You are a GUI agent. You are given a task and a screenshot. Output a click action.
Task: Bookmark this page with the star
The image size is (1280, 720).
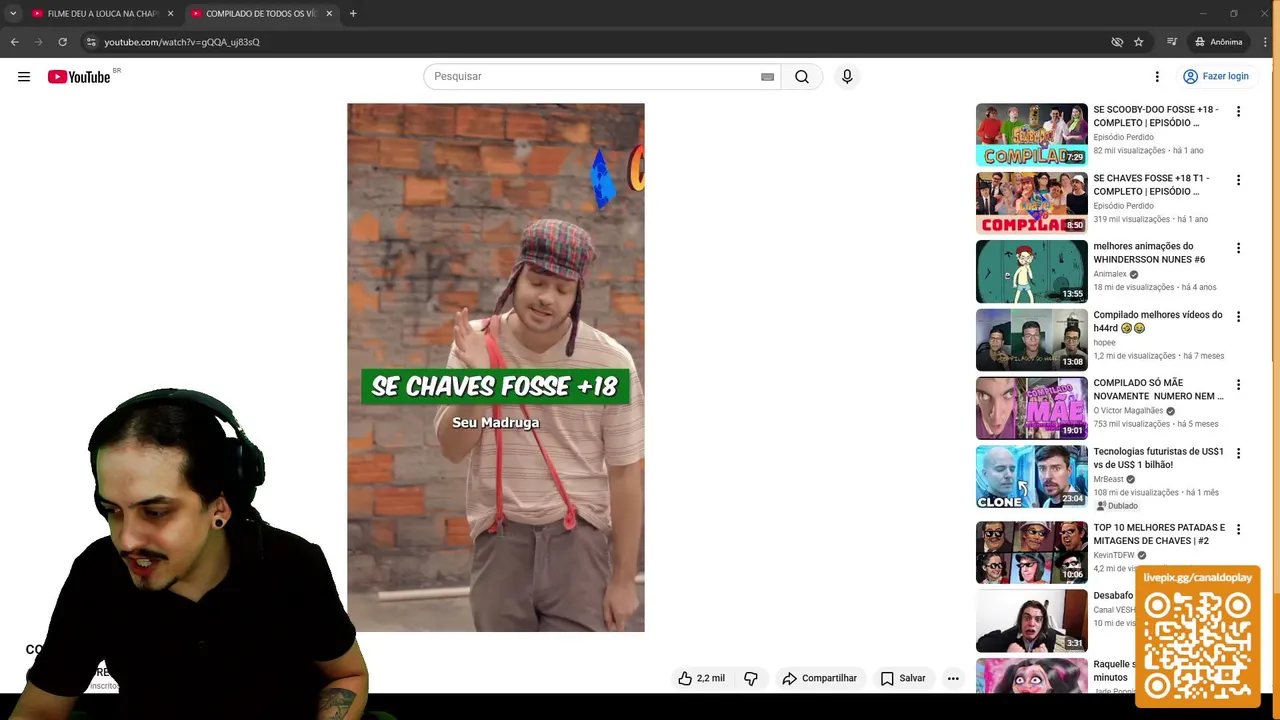tap(1138, 42)
